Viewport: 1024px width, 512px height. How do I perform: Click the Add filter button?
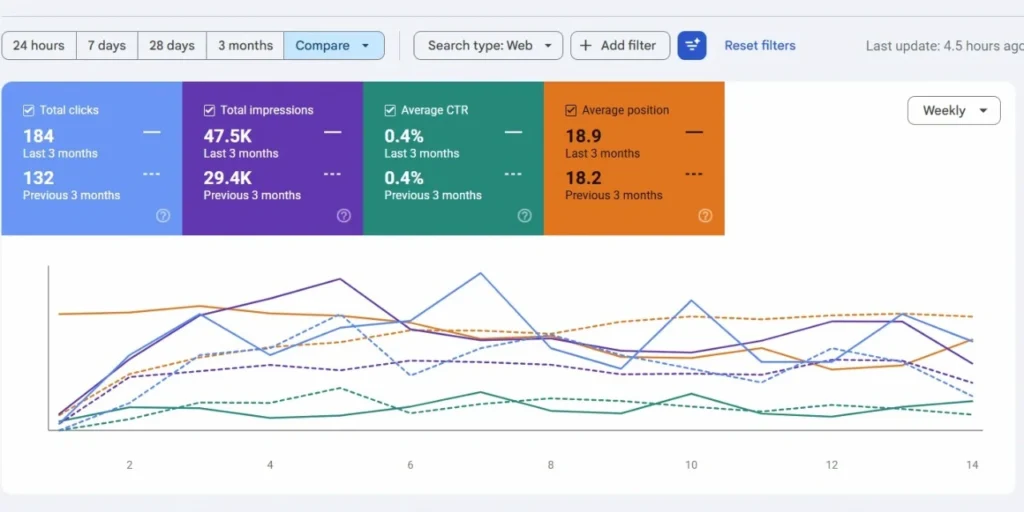tap(620, 46)
